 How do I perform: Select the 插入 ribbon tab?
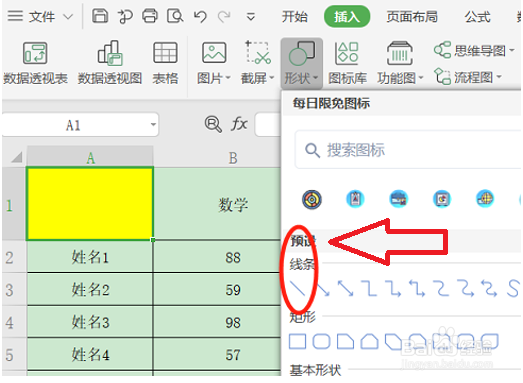(347, 16)
